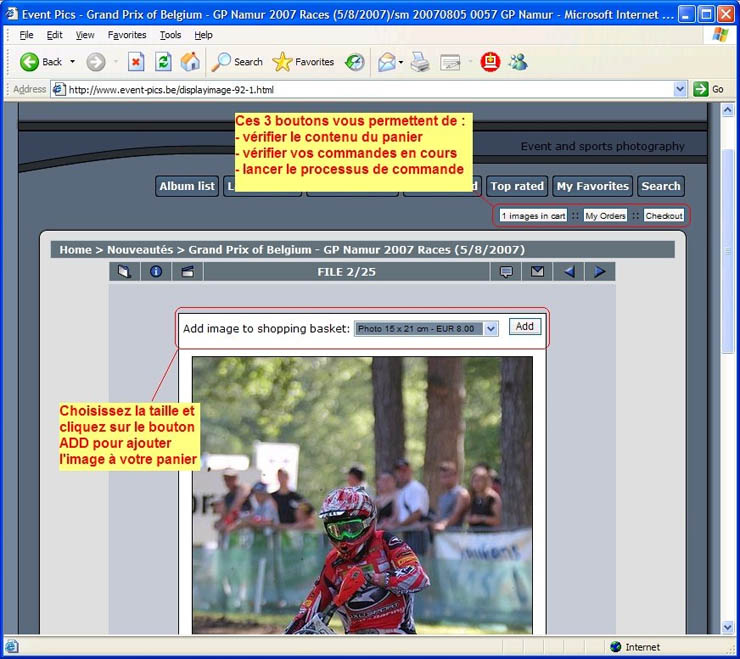Screen dimensions: 740x659
Task: Open the Back button history dropdown arrow
Action: tap(72, 62)
